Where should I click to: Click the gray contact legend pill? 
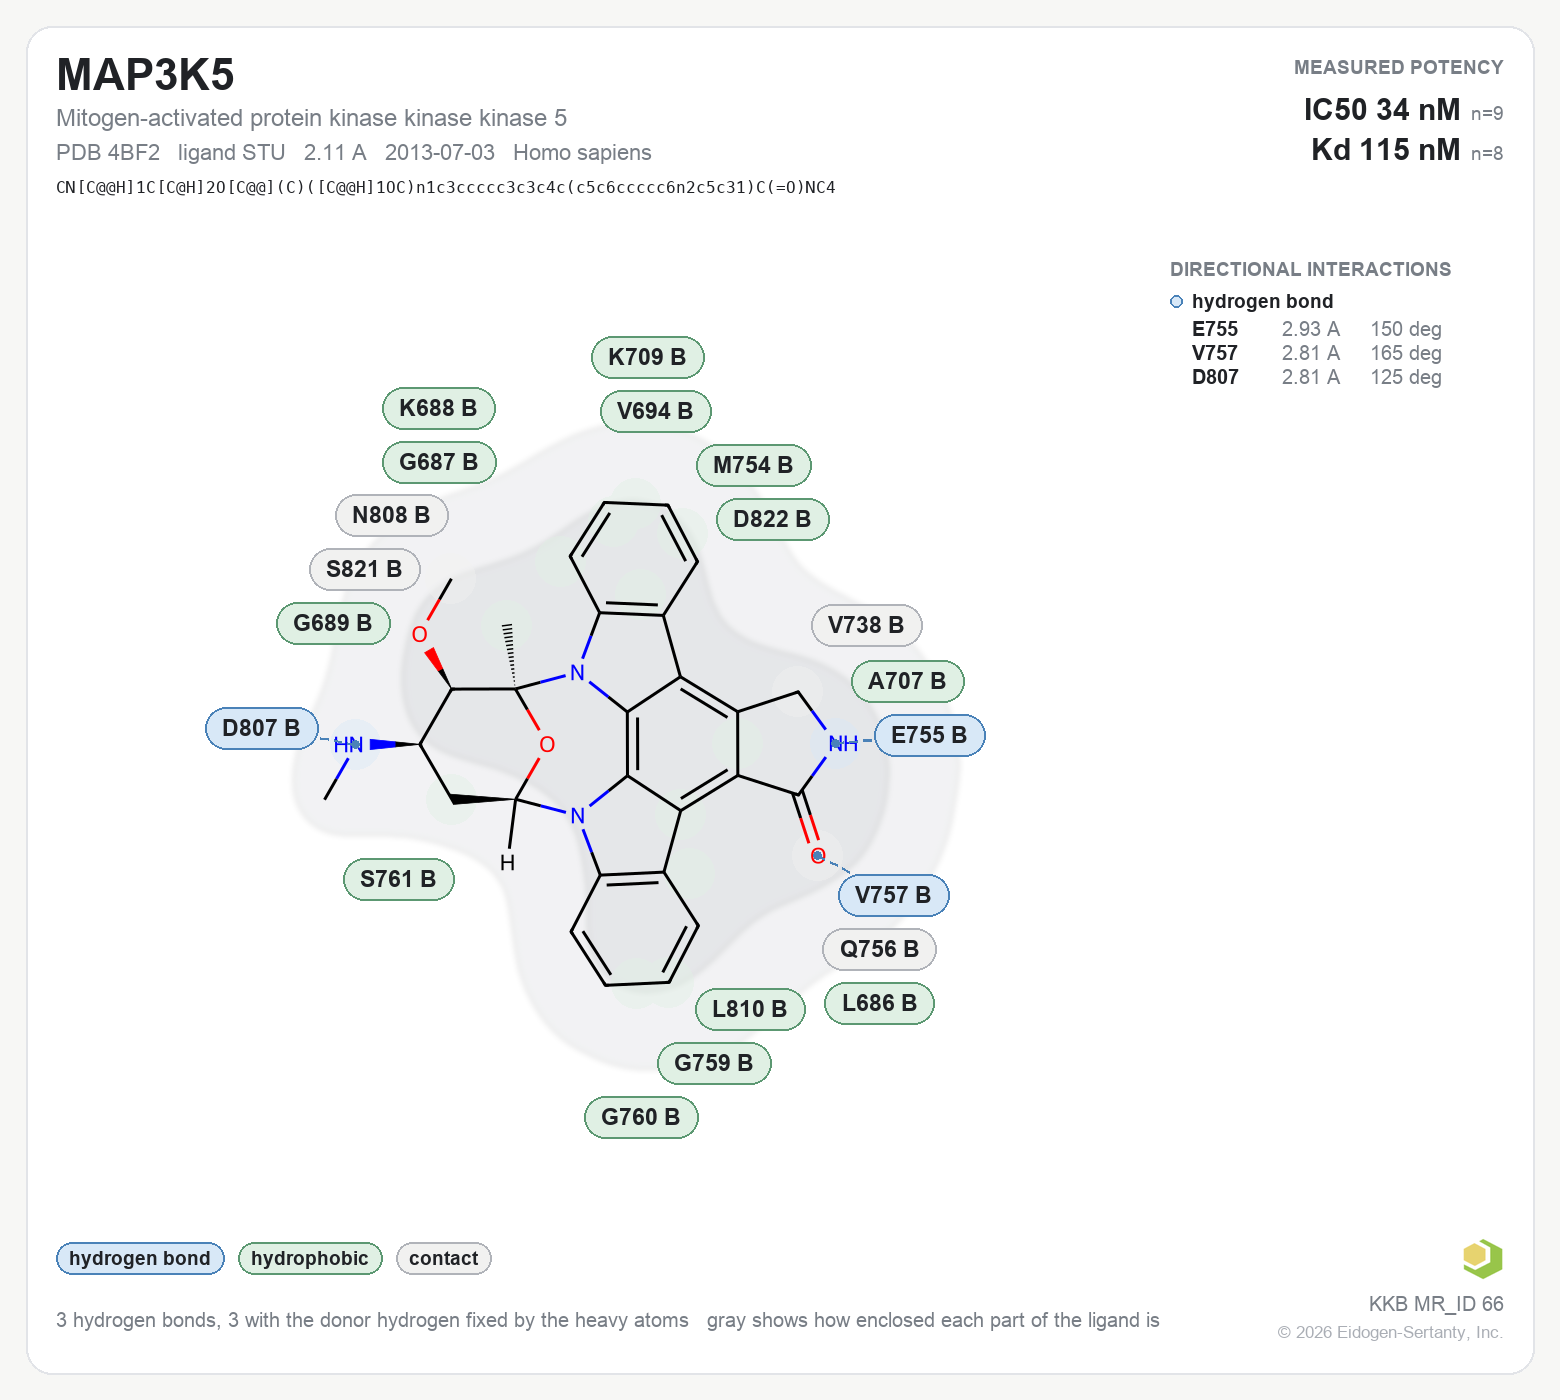(444, 1258)
